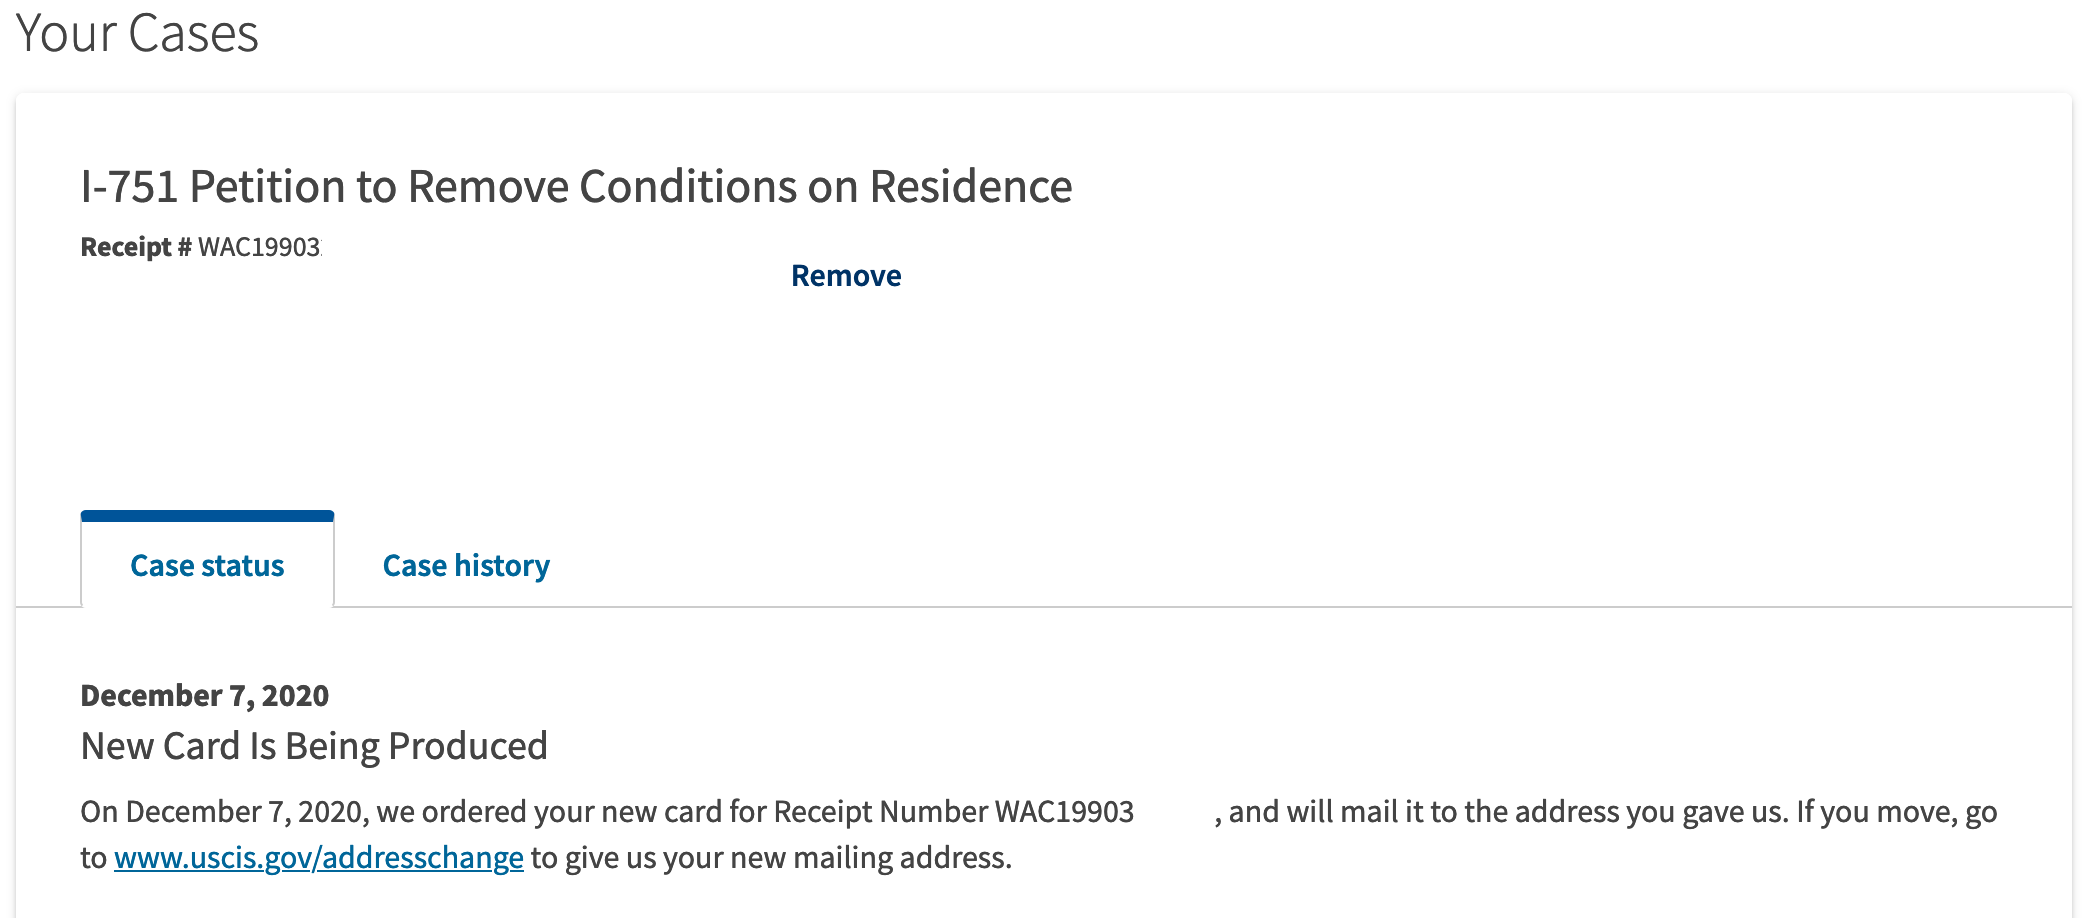Open the www.uscis.gov/addresschange link
The image size is (2084, 918).
click(319, 858)
